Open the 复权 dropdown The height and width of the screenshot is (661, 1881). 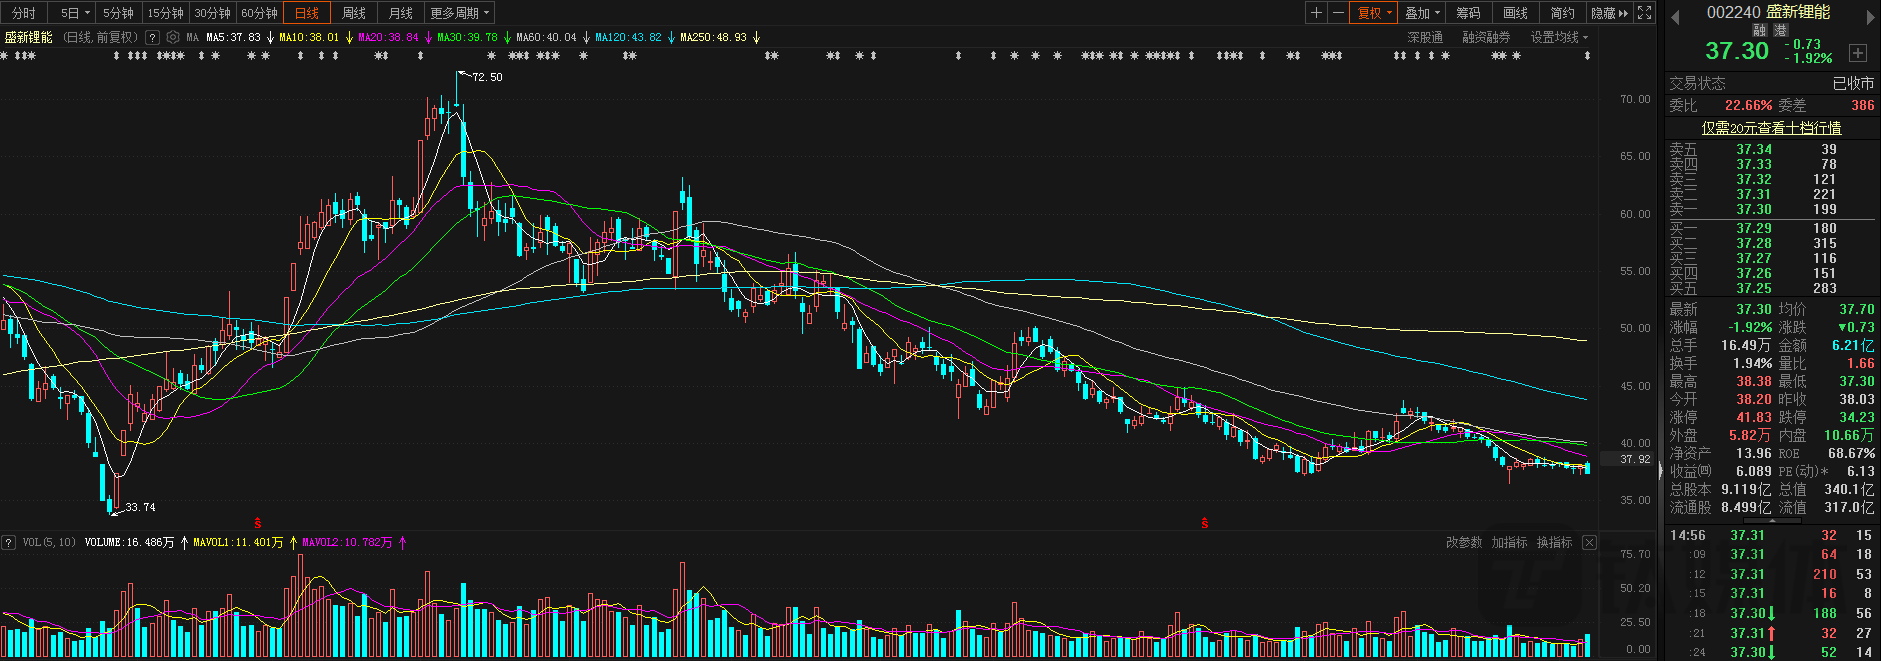[1375, 13]
